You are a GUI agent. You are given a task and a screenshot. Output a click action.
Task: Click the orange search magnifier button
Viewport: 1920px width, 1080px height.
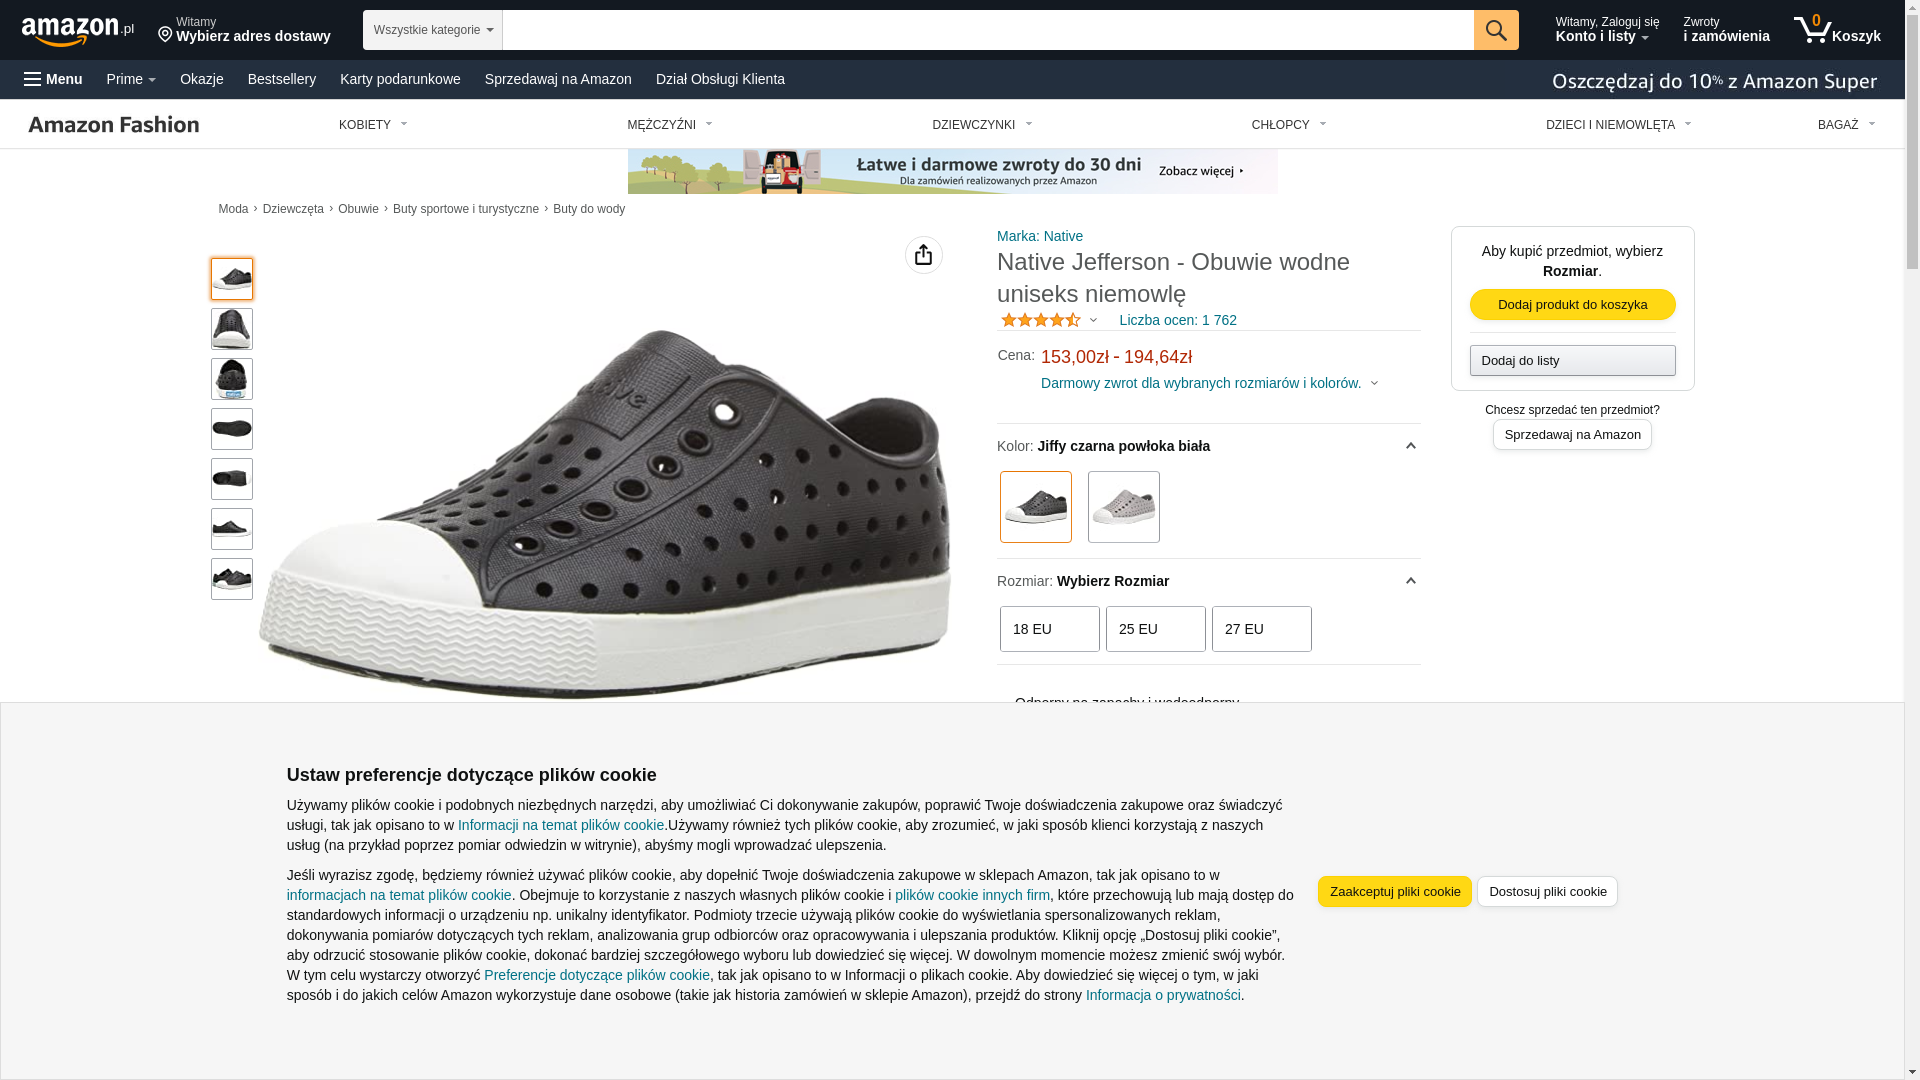[1495, 30]
